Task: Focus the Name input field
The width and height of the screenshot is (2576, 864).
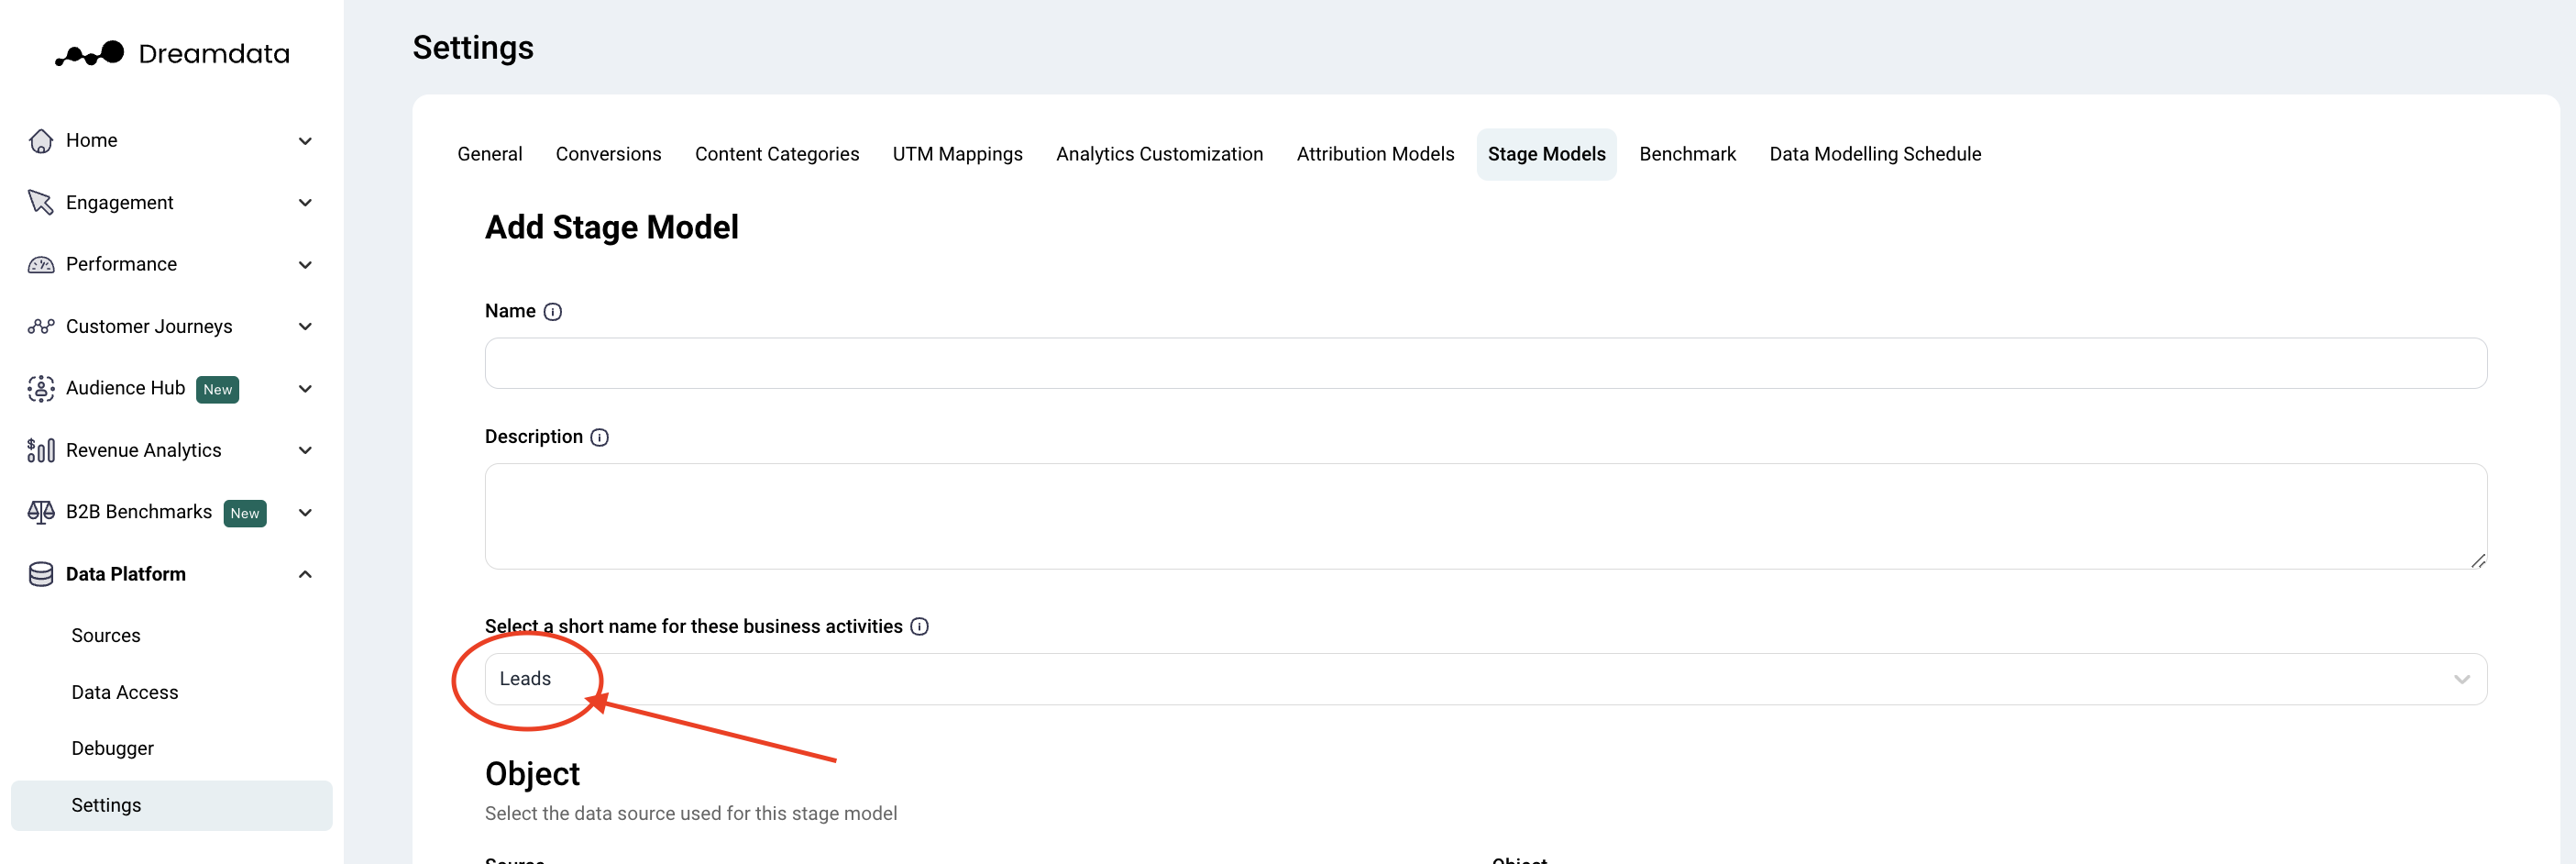Action: click(x=1486, y=364)
